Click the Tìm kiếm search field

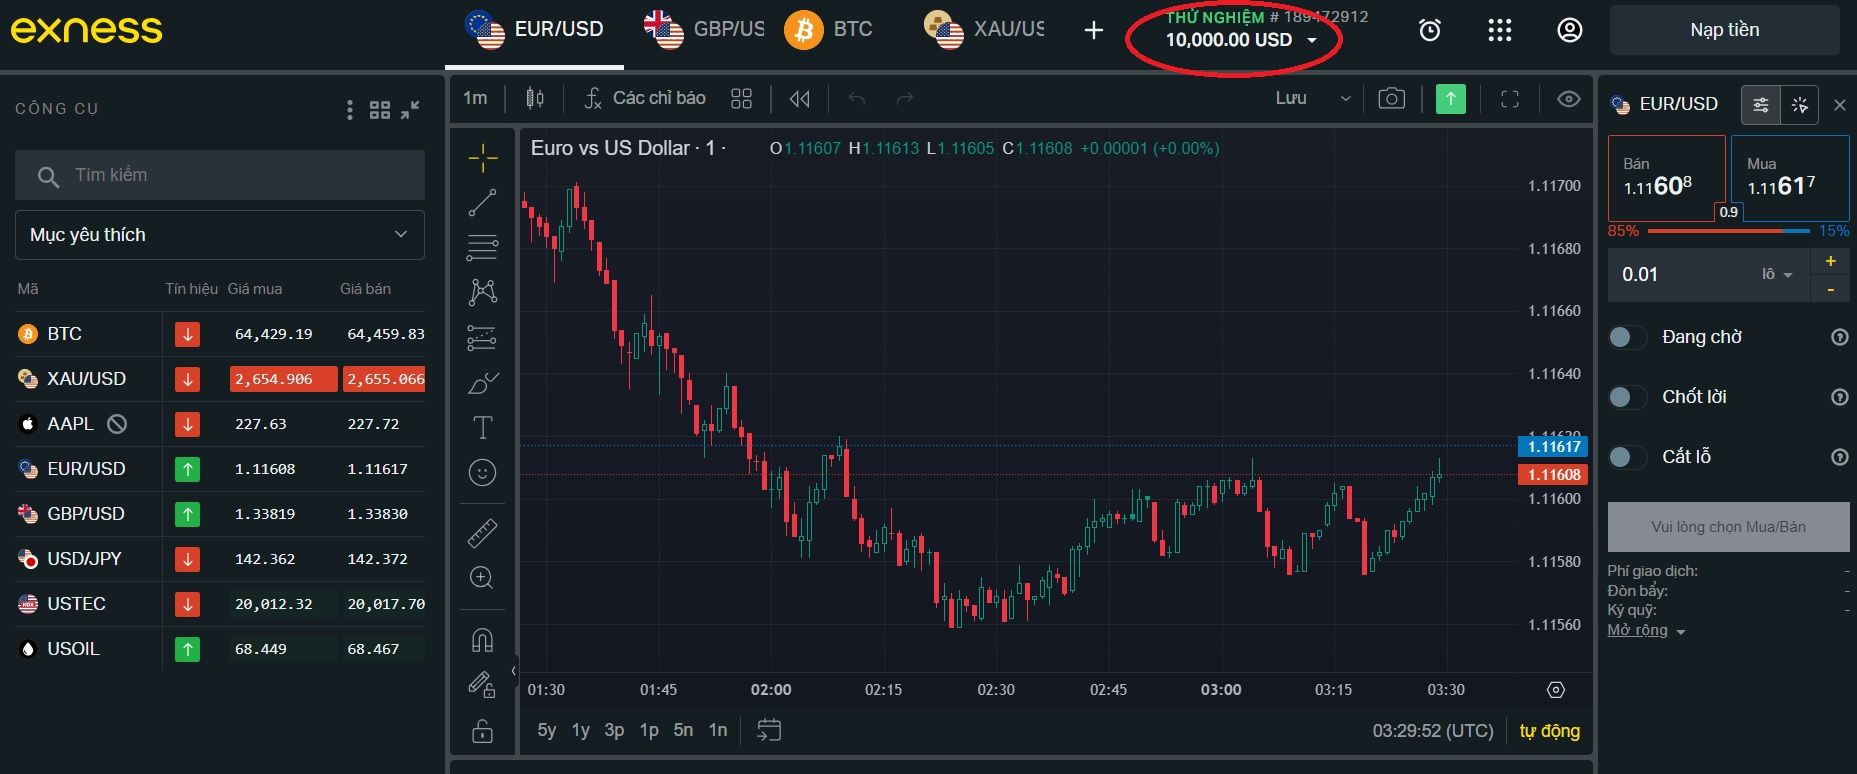click(x=220, y=175)
